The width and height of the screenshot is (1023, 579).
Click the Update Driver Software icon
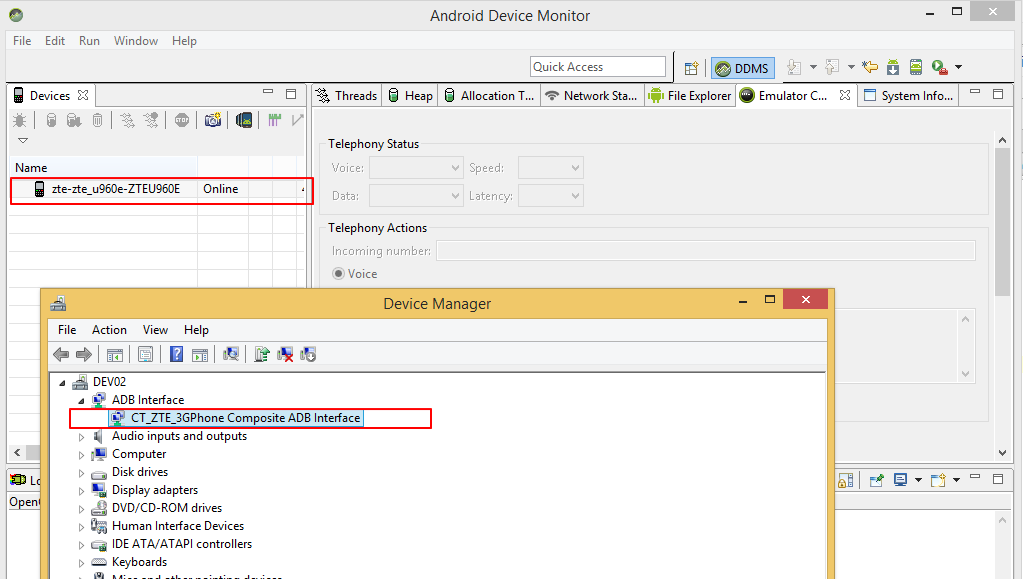(x=262, y=354)
